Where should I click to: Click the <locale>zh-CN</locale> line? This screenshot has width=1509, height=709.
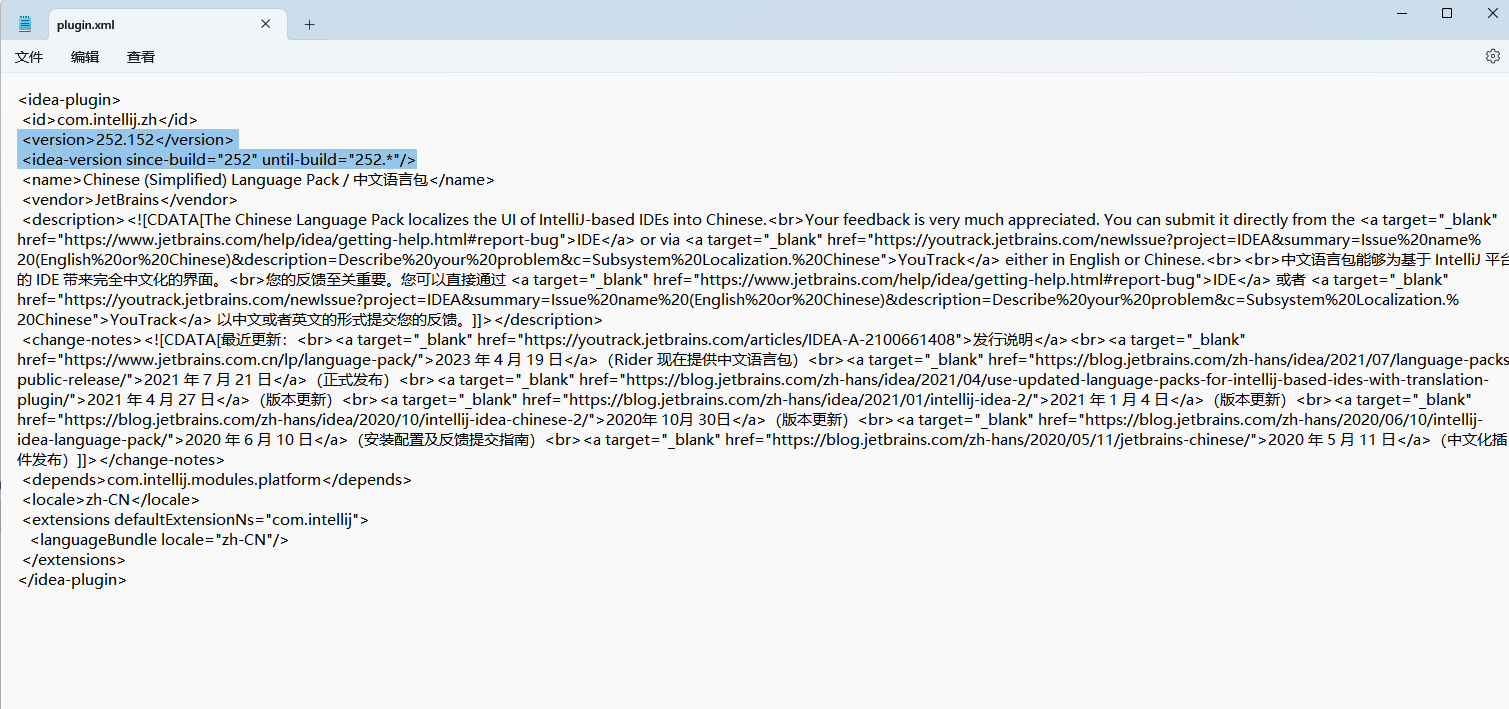tap(111, 500)
